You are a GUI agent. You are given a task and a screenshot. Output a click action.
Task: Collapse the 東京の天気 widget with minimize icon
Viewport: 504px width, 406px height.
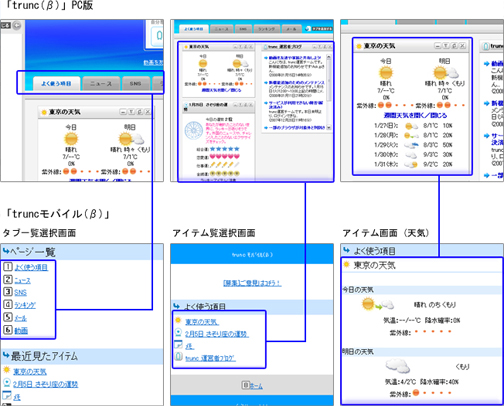(123, 112)
